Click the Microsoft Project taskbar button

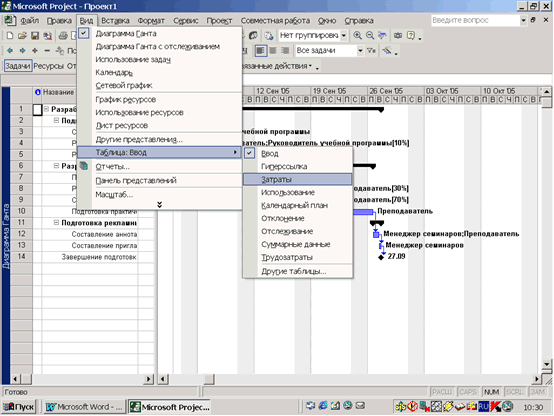click(x=170, y=407)
